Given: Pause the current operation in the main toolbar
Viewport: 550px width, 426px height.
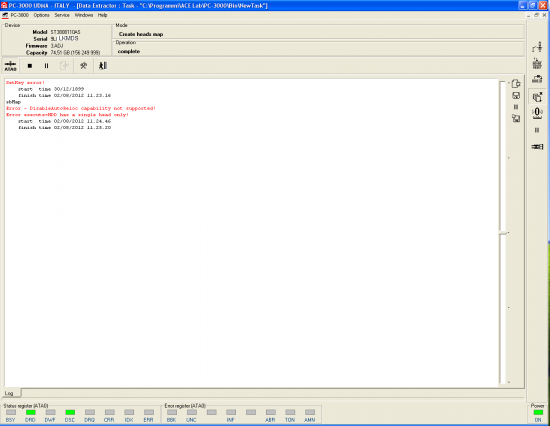Looking at the screenshot, I should pyautogui.click(x=46, y=66).
